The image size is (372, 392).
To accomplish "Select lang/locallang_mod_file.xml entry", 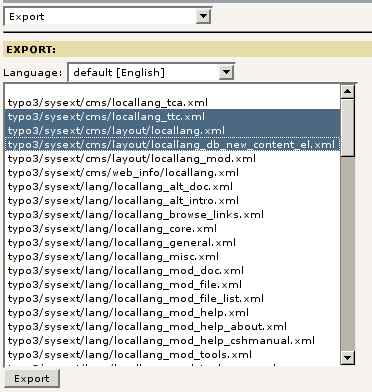I will click(173, 284).
